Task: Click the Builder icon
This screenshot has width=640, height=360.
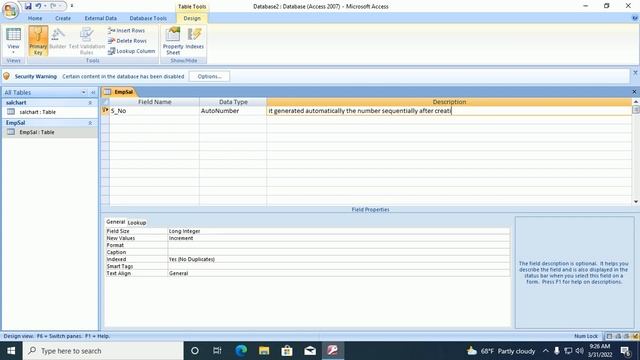Action: pyautogui.click(x=58, y=40)
